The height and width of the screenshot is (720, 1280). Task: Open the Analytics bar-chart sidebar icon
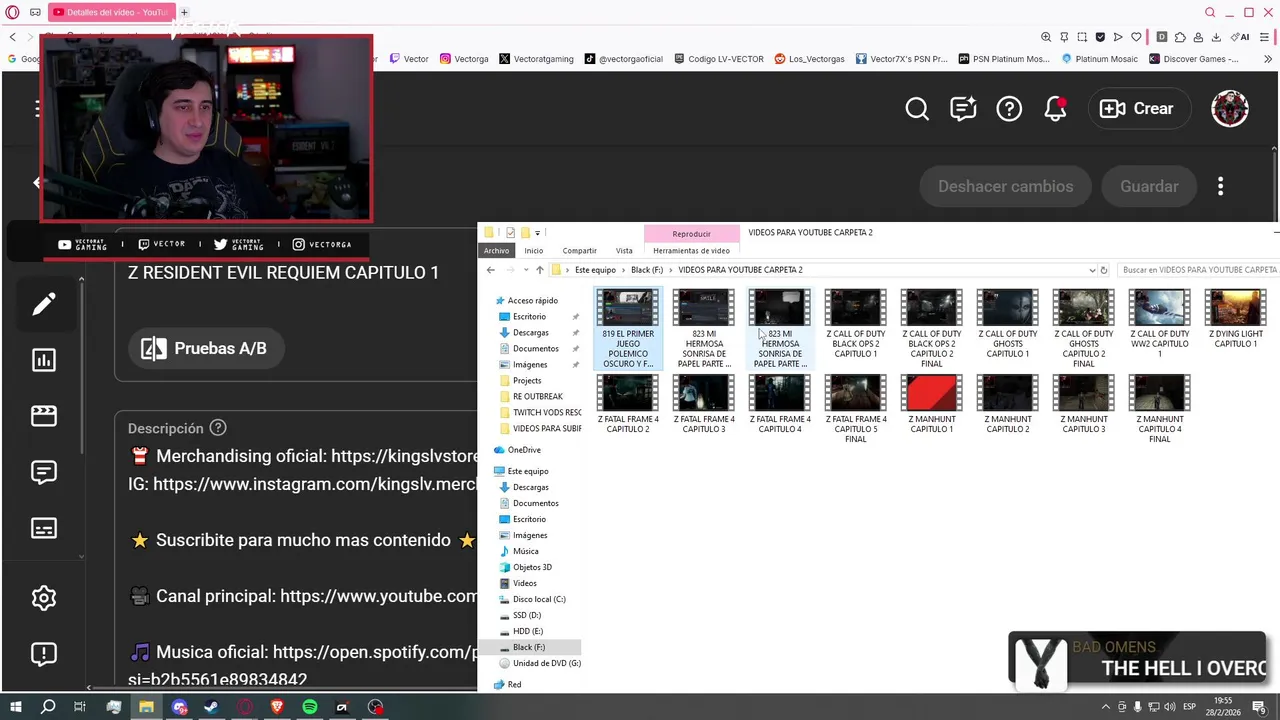[44, 361]
